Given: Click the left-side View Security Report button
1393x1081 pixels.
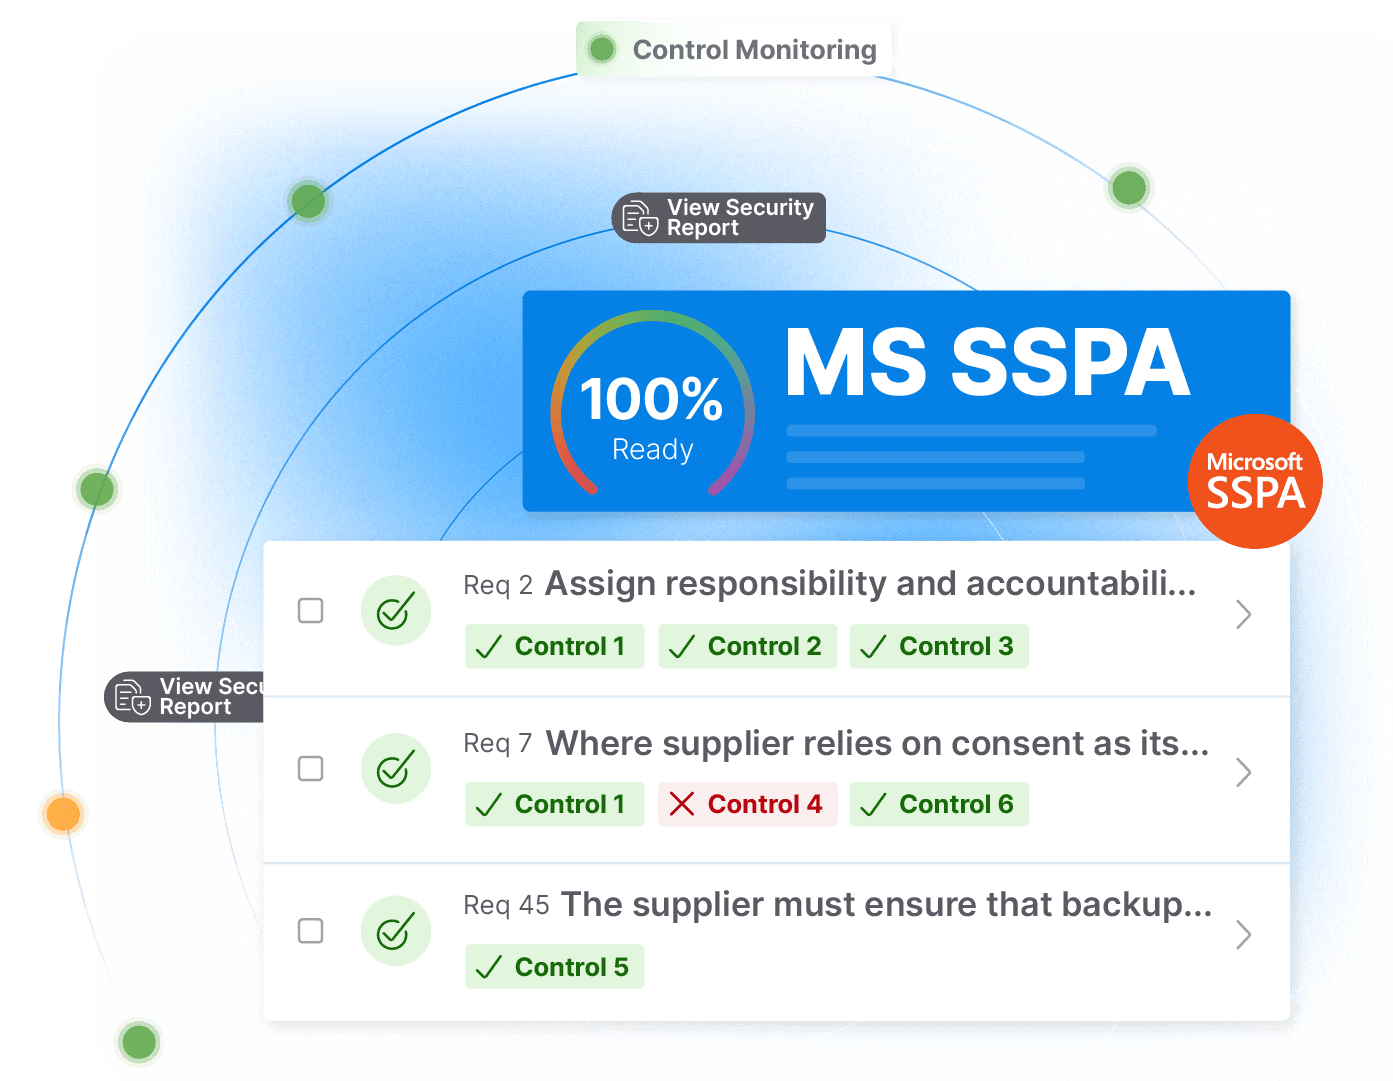Looking at the screenshot, I should point(185,697).
